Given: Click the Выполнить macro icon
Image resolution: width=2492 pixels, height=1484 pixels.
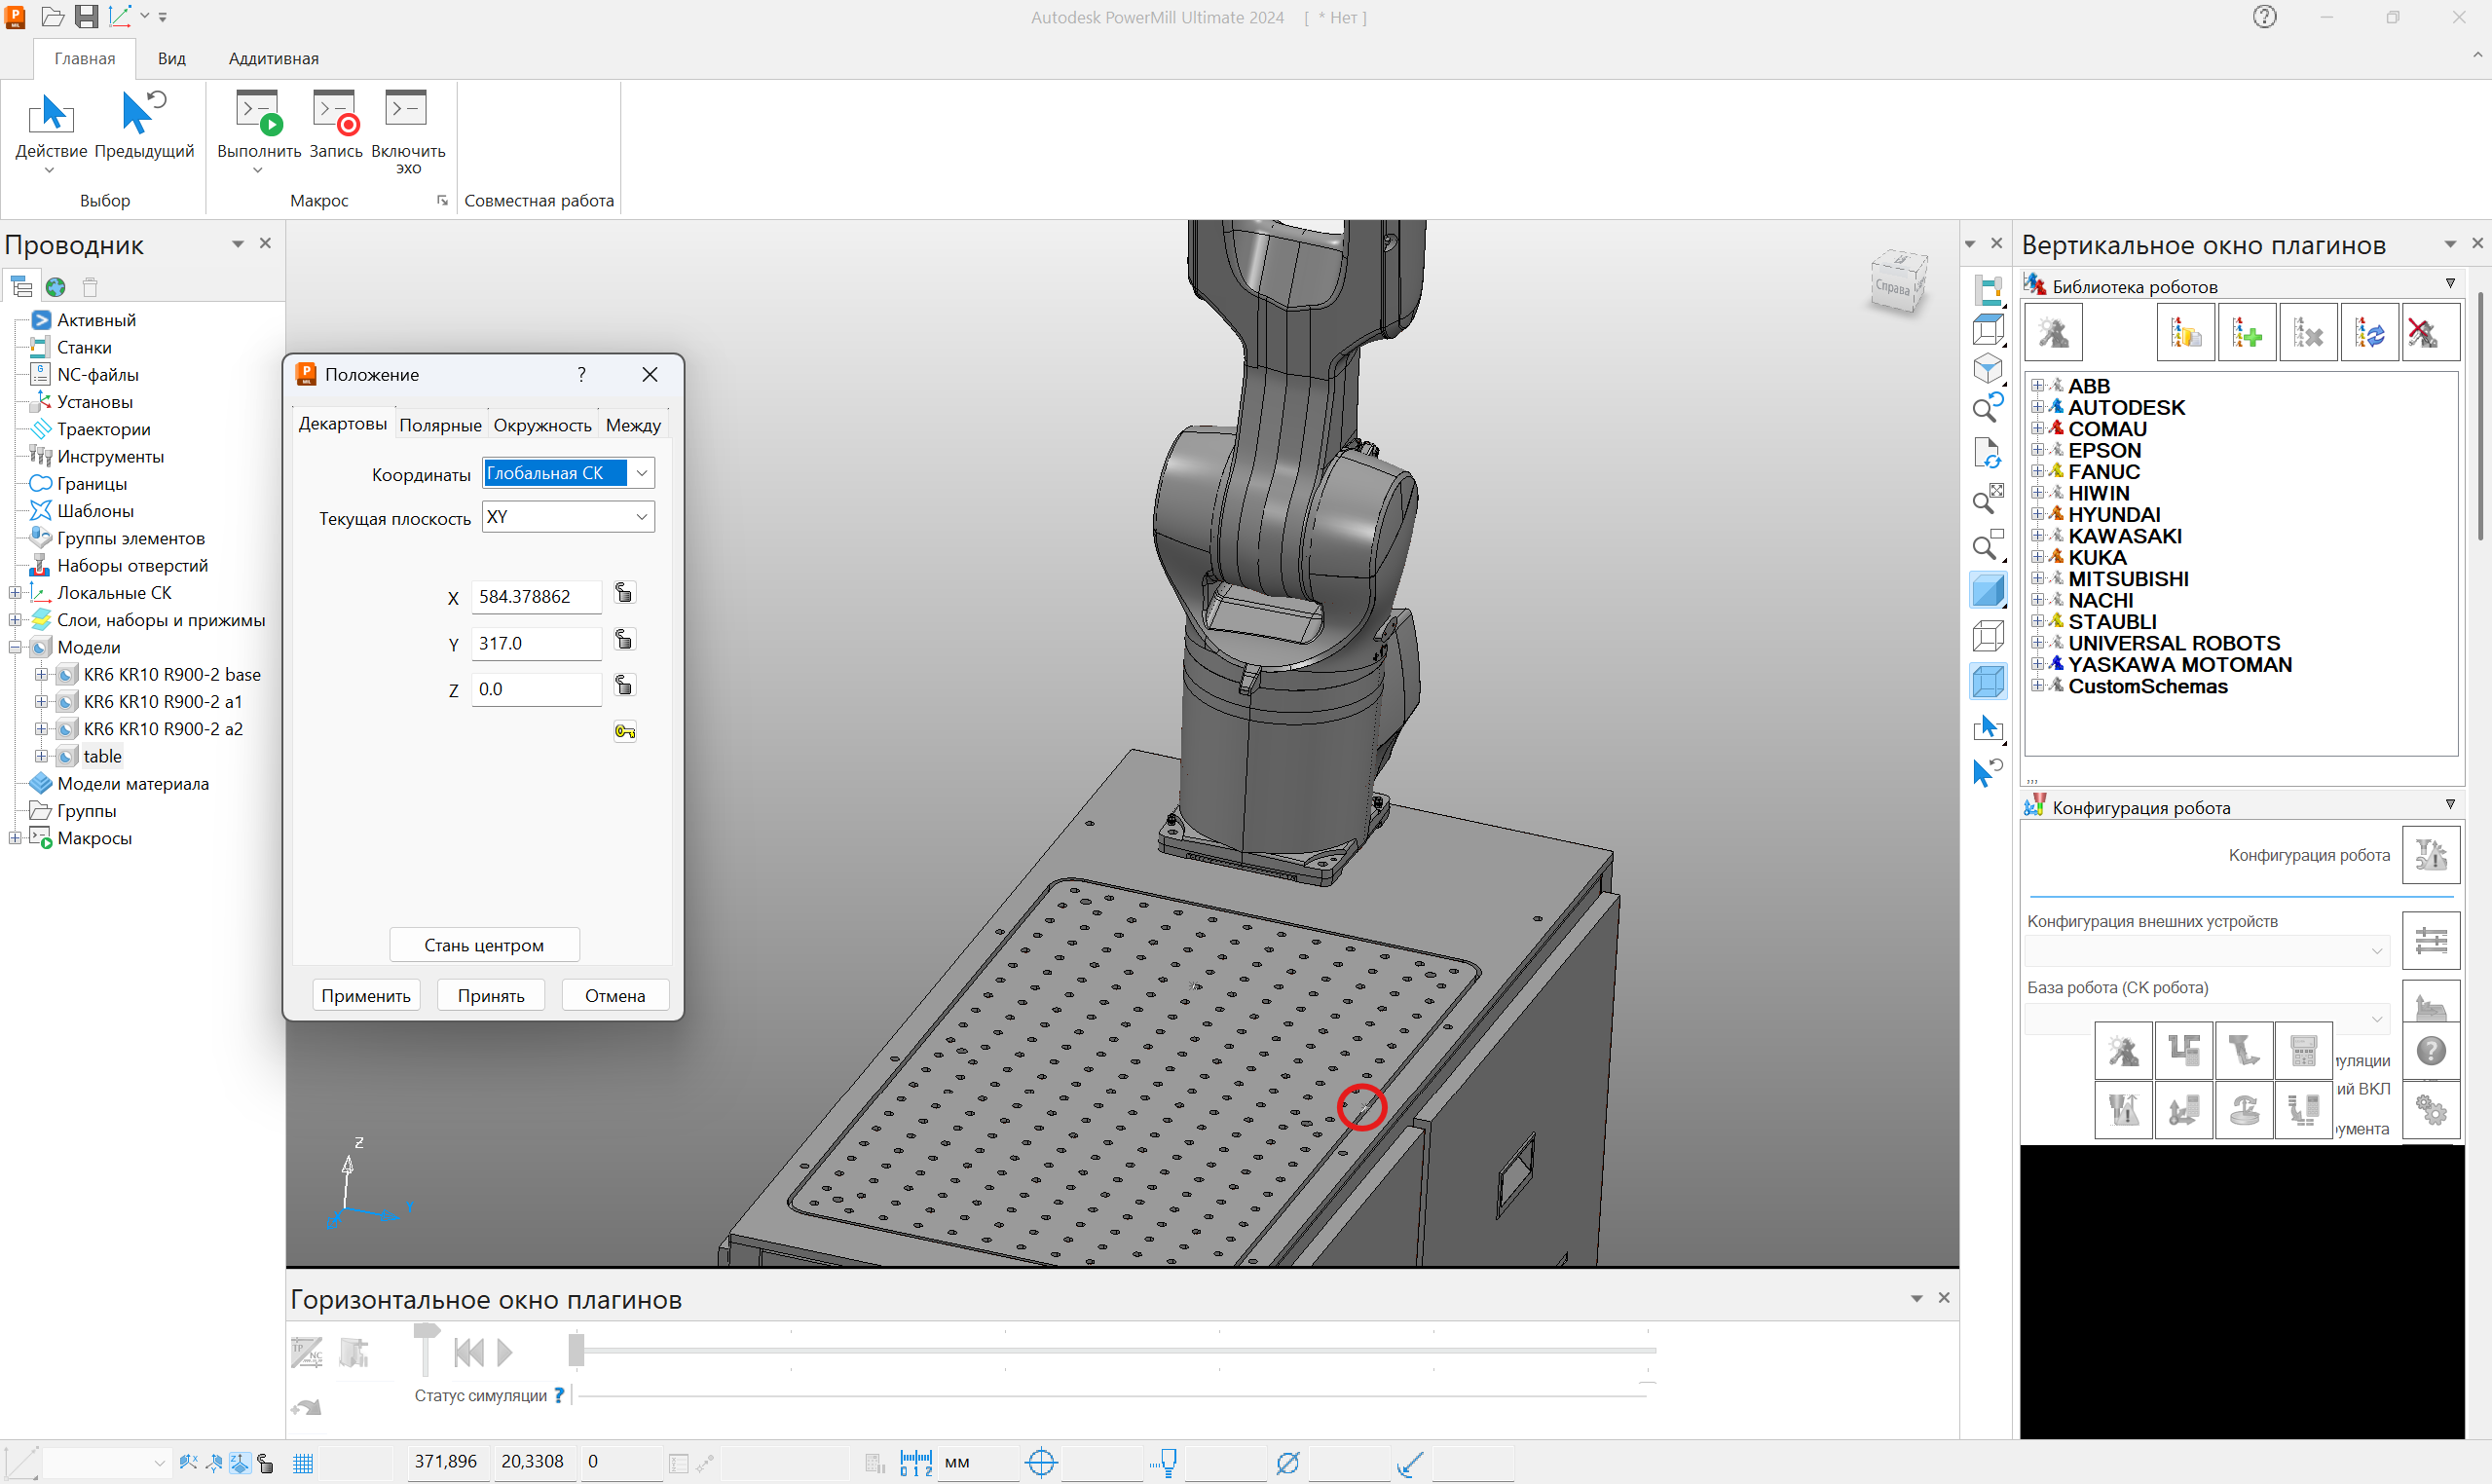Looking at the screenshot, I should pyautogui.click(x=258, y=113).
